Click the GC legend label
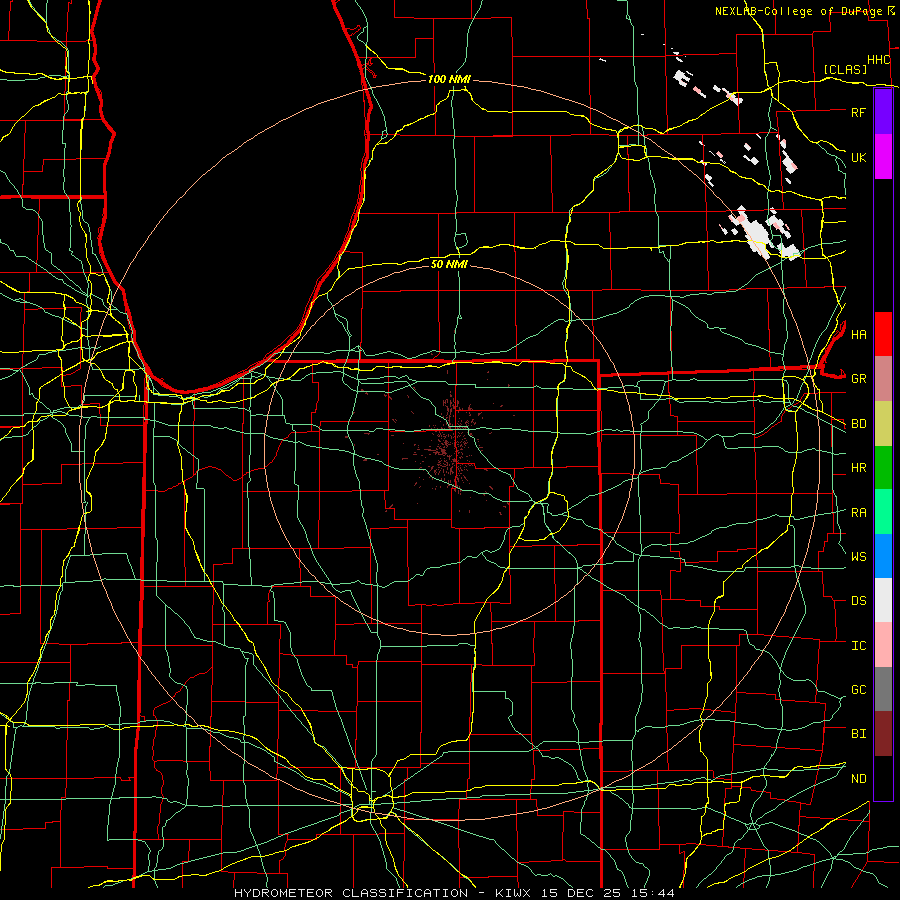 point(859,689)
